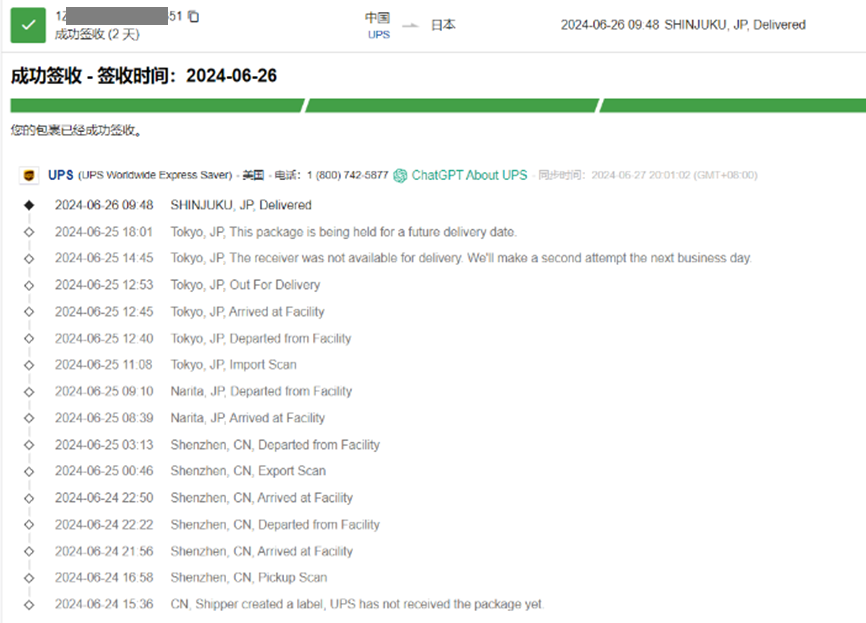Click the marker for the Pickup Scan event
This screenshot has height=623, width=866.
pos(29,578)
